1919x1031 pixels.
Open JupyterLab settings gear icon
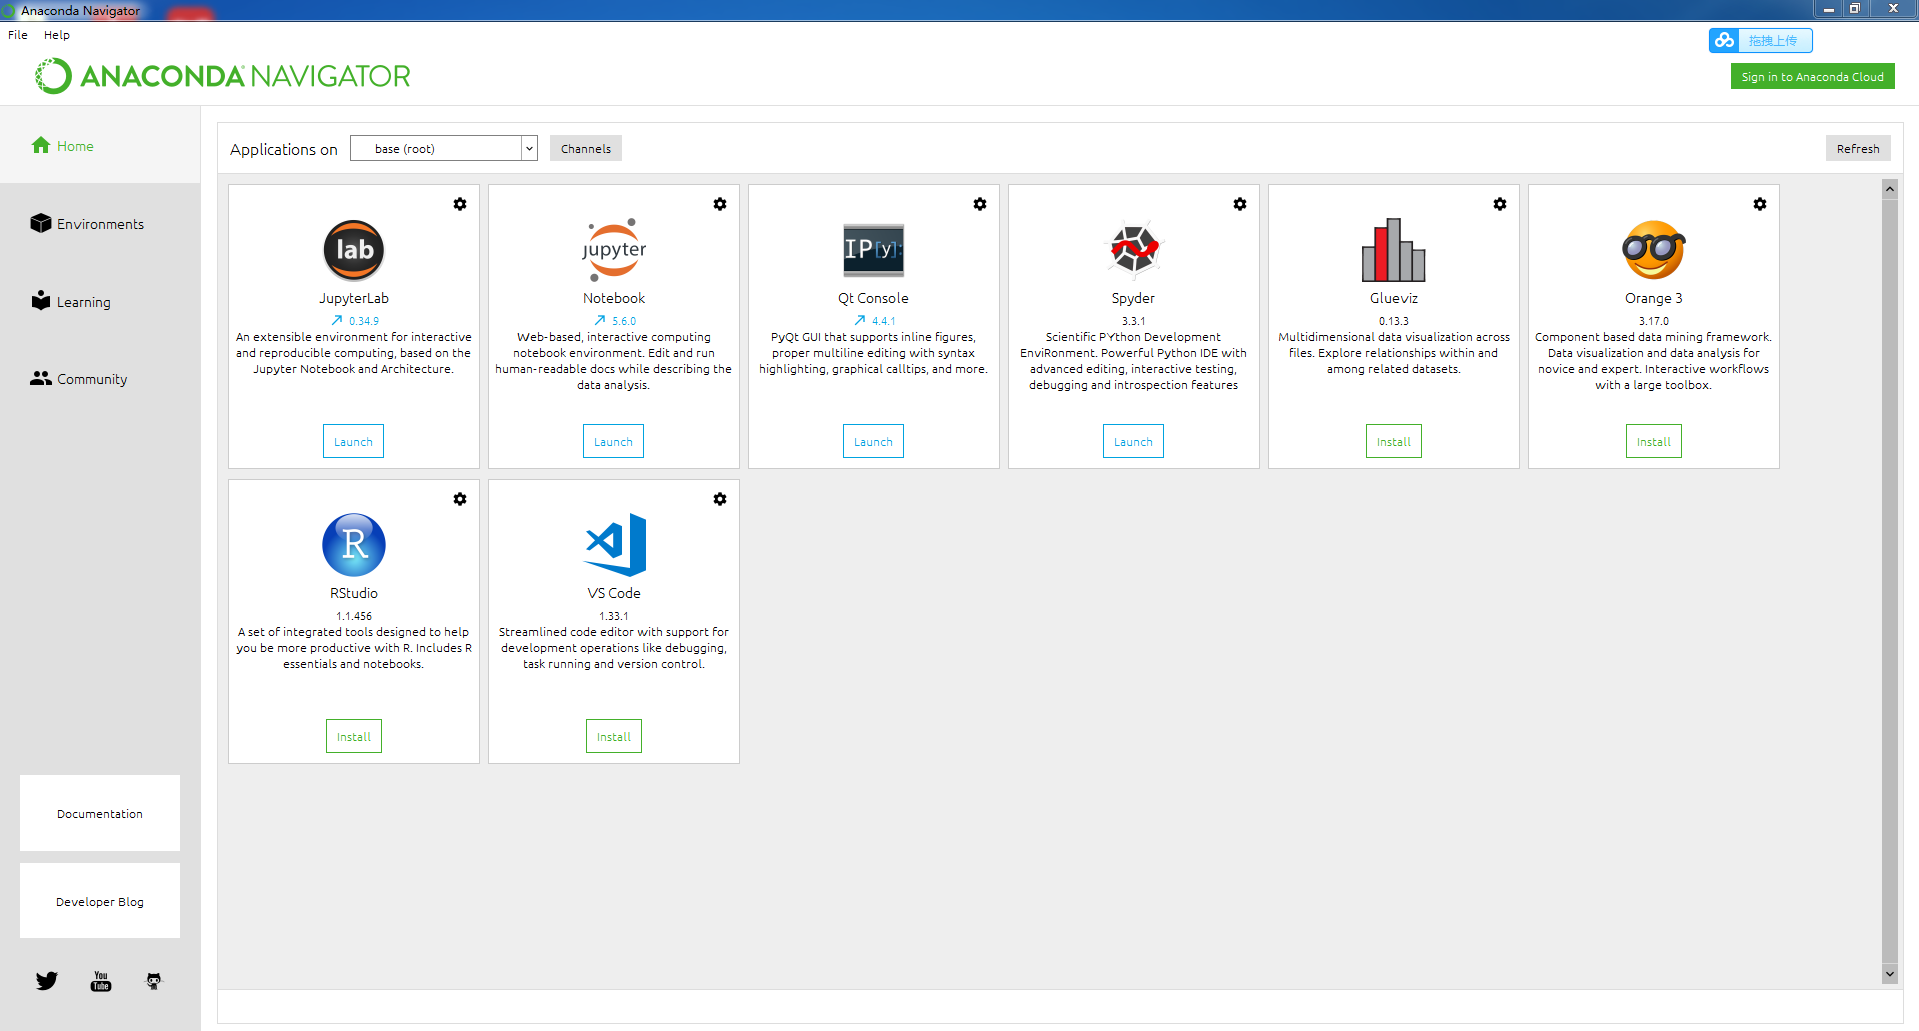point(460,204)
